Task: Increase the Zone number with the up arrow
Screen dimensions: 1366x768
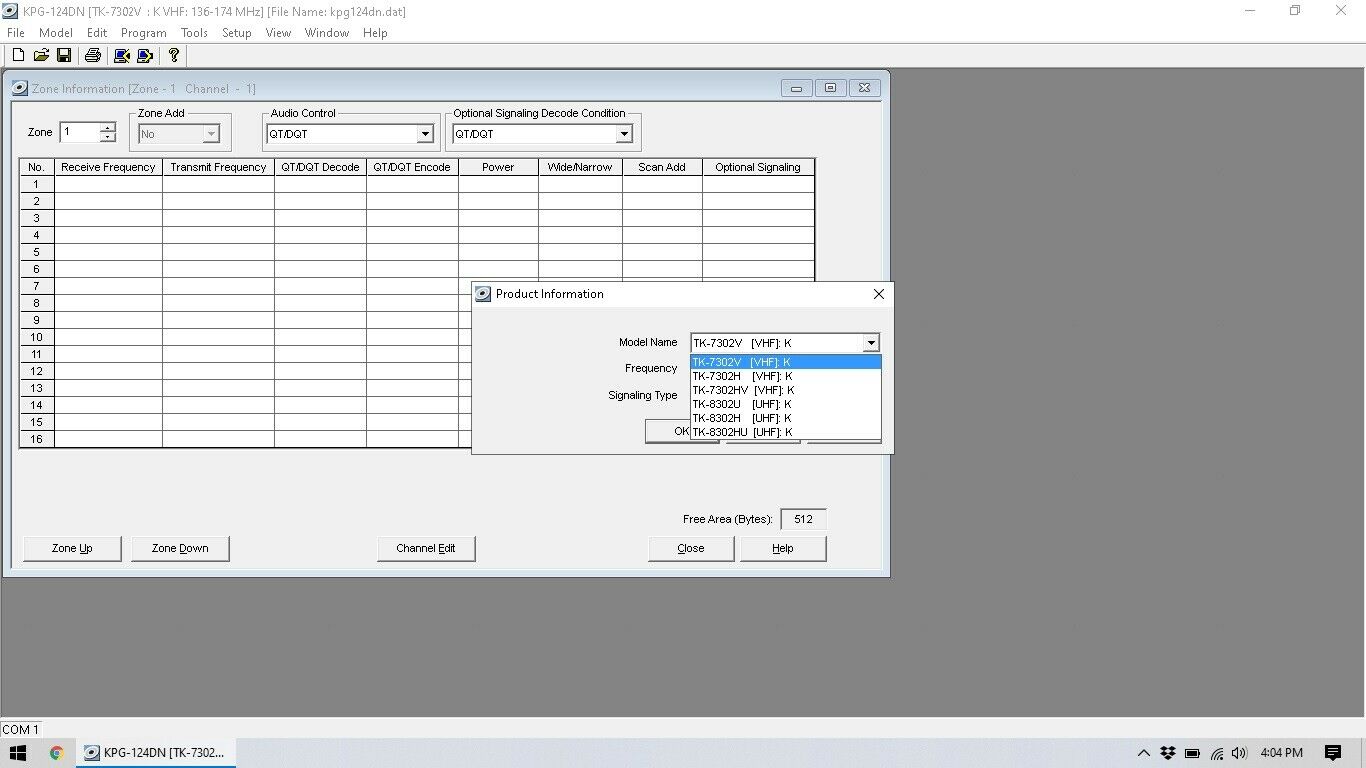Action: coord(108,127)
